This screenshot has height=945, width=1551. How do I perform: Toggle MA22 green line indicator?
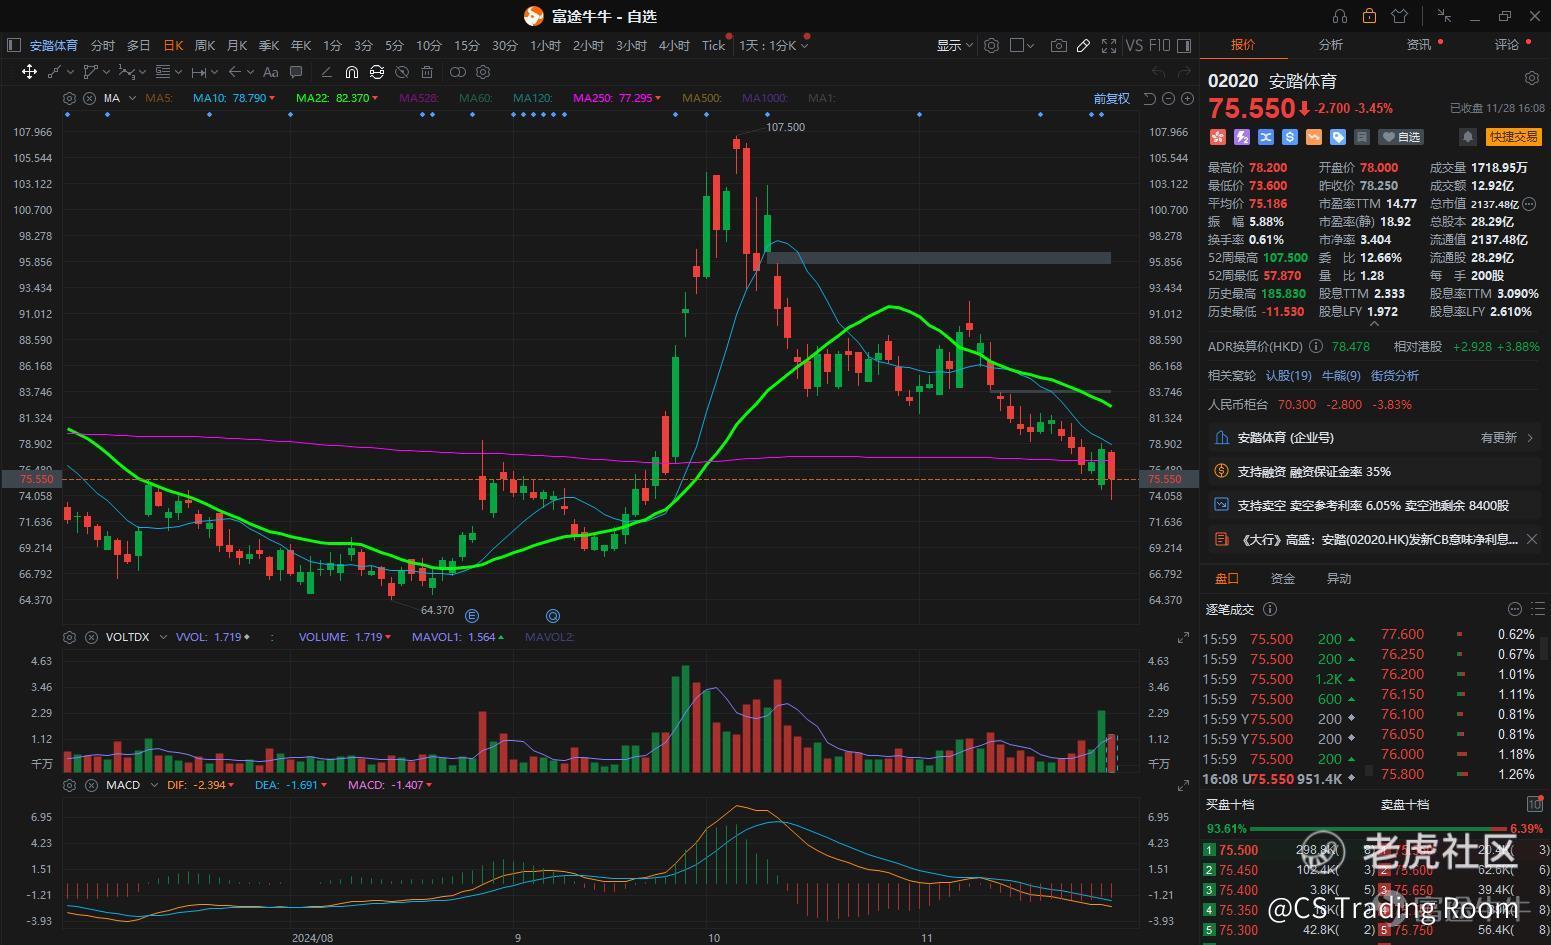point(338,98)
